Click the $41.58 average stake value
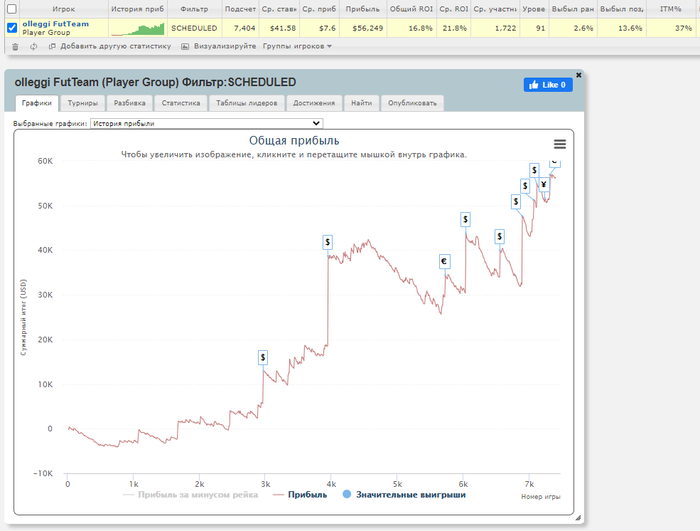 pos(283,28)
